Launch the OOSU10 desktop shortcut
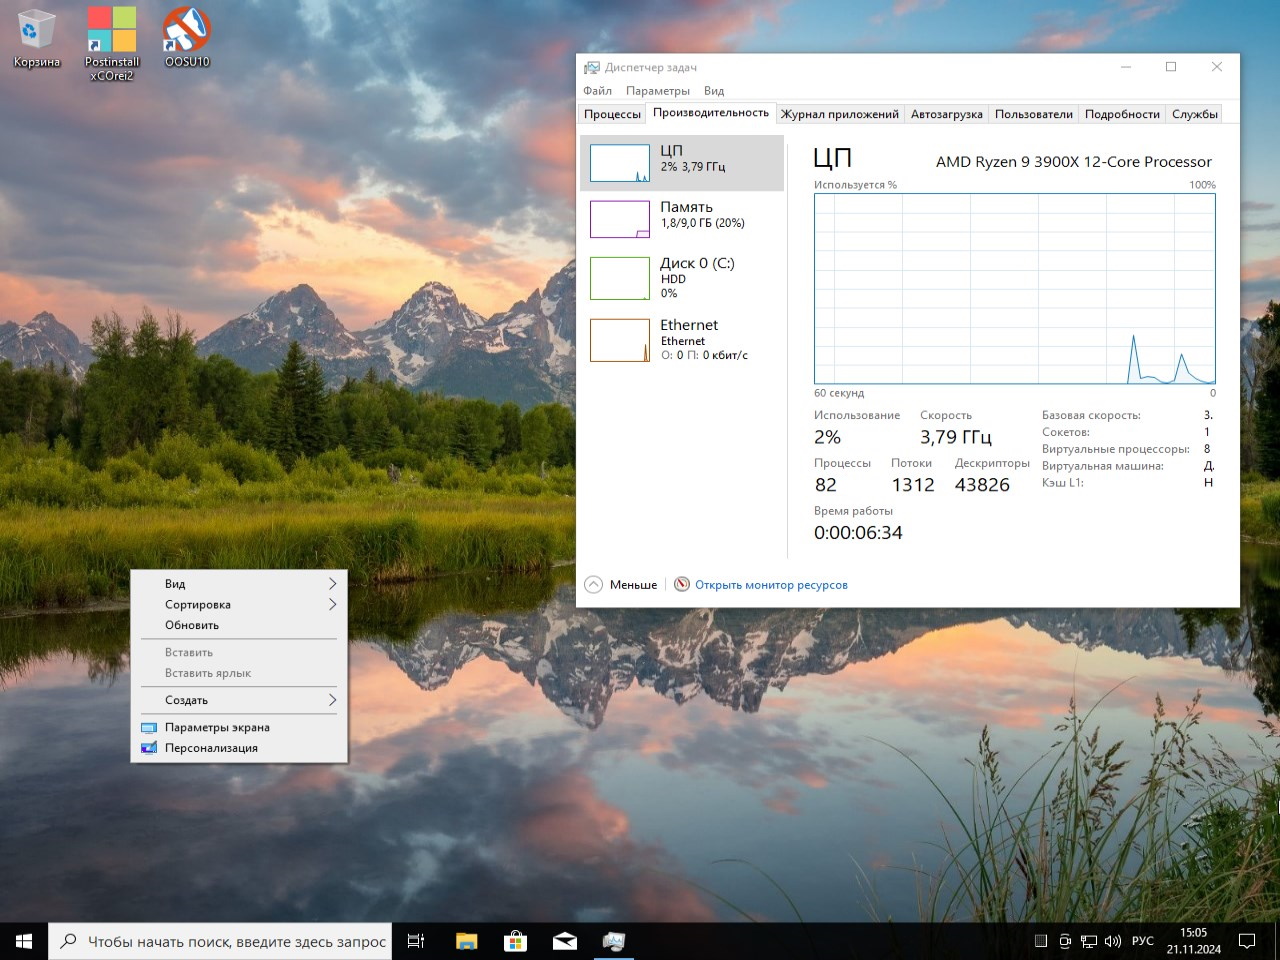Viewport: 1280px width, 960px height. [187, 38]
